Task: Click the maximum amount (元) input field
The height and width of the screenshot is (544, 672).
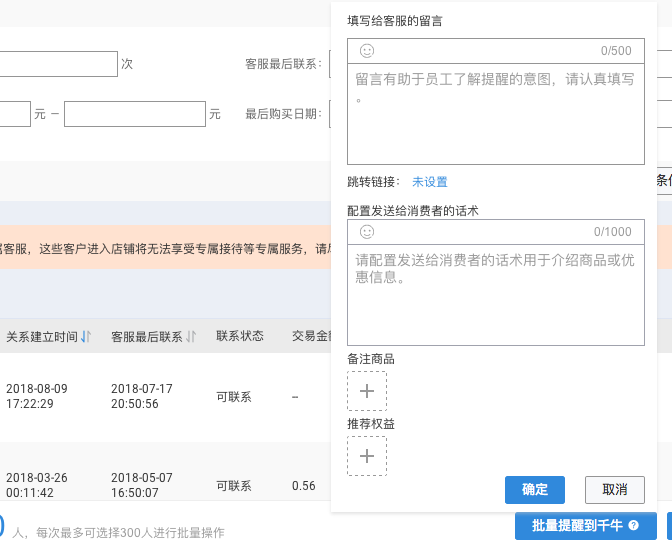Action: tap(135, 114)
